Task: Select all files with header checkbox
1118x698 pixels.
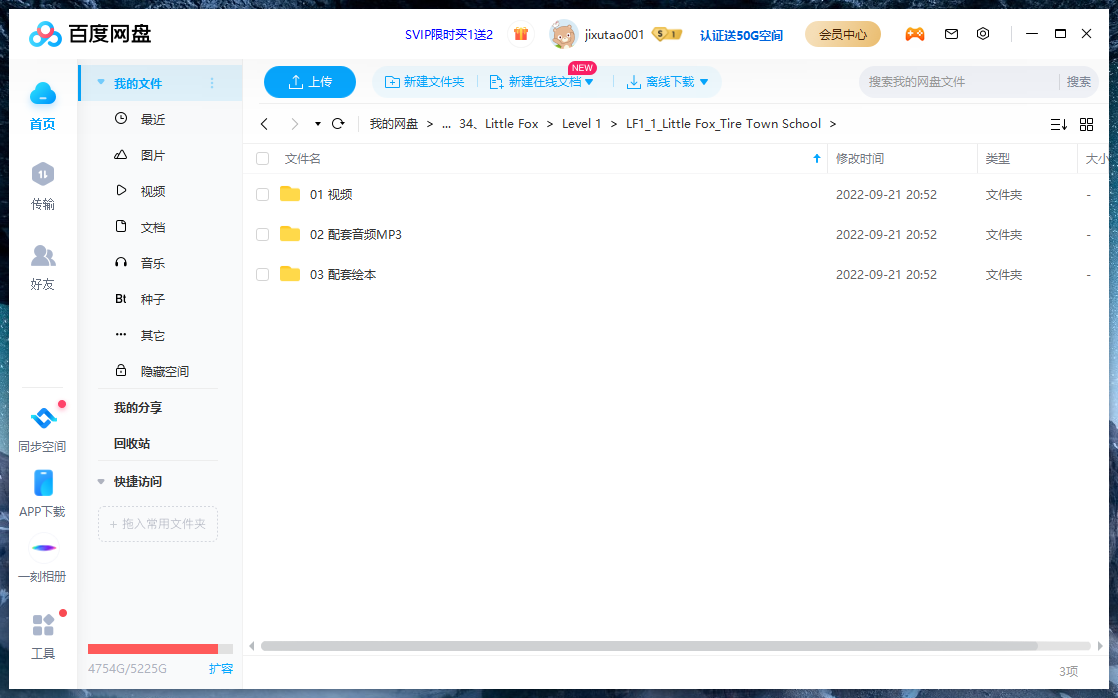Action: coord(262,158)
